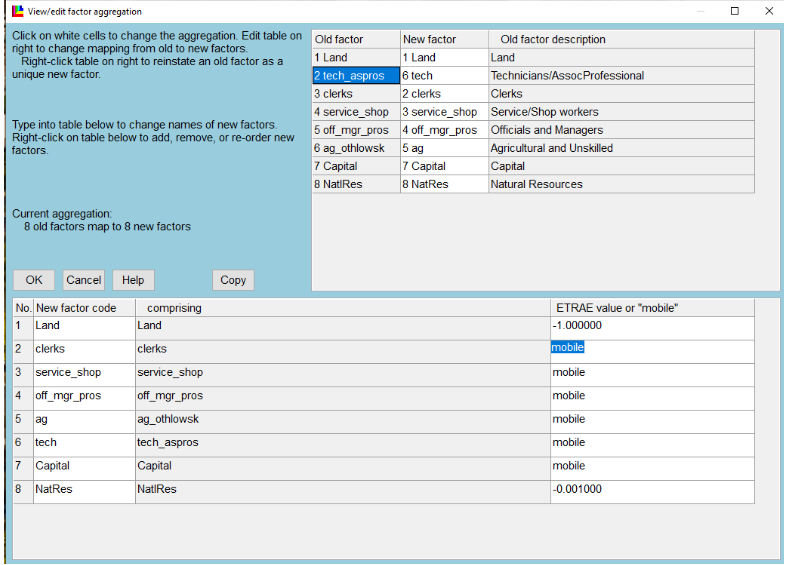
Task: Click 'mobile' value in Capital row
Action: click(x=652, y=468)
